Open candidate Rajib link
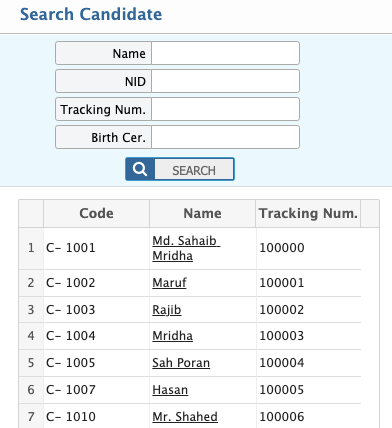This screenshot has width=392, height=428. [167, 310]
